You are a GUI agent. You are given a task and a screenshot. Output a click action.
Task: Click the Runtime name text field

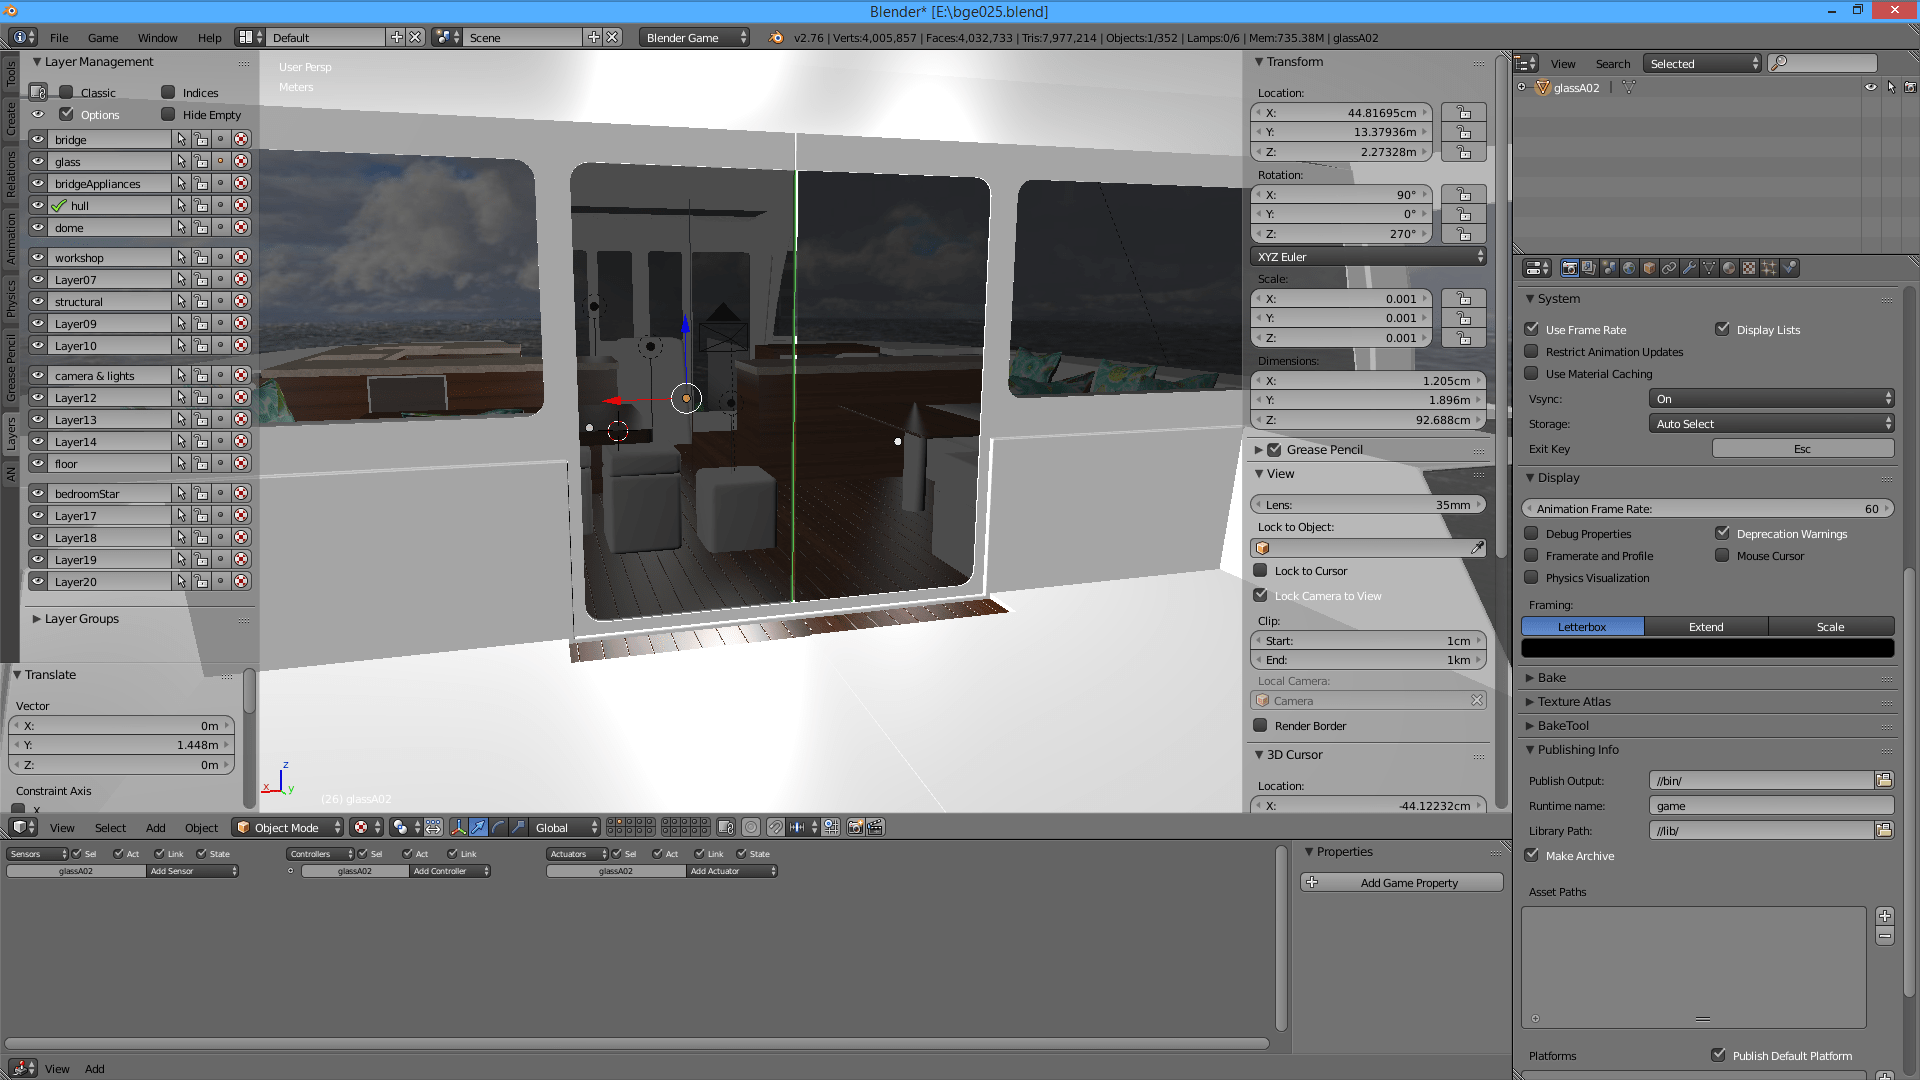click(x=1770, y=806)
